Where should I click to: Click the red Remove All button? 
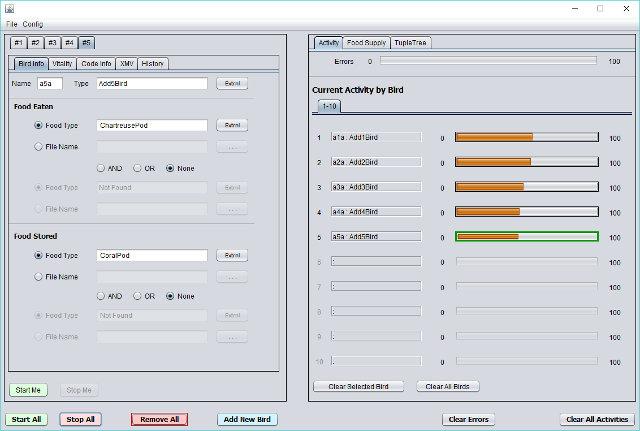point(160,419)
